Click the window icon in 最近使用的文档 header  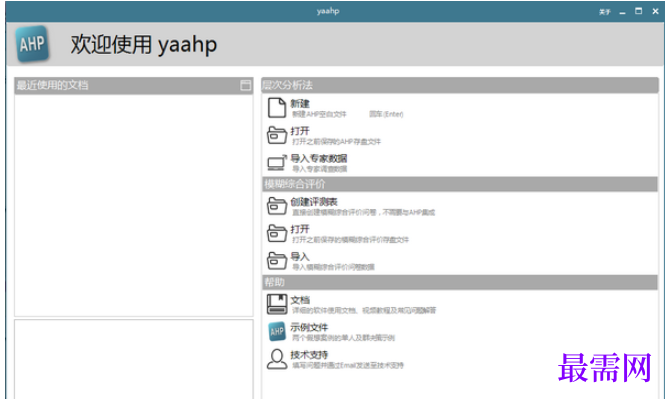point(246,85)
